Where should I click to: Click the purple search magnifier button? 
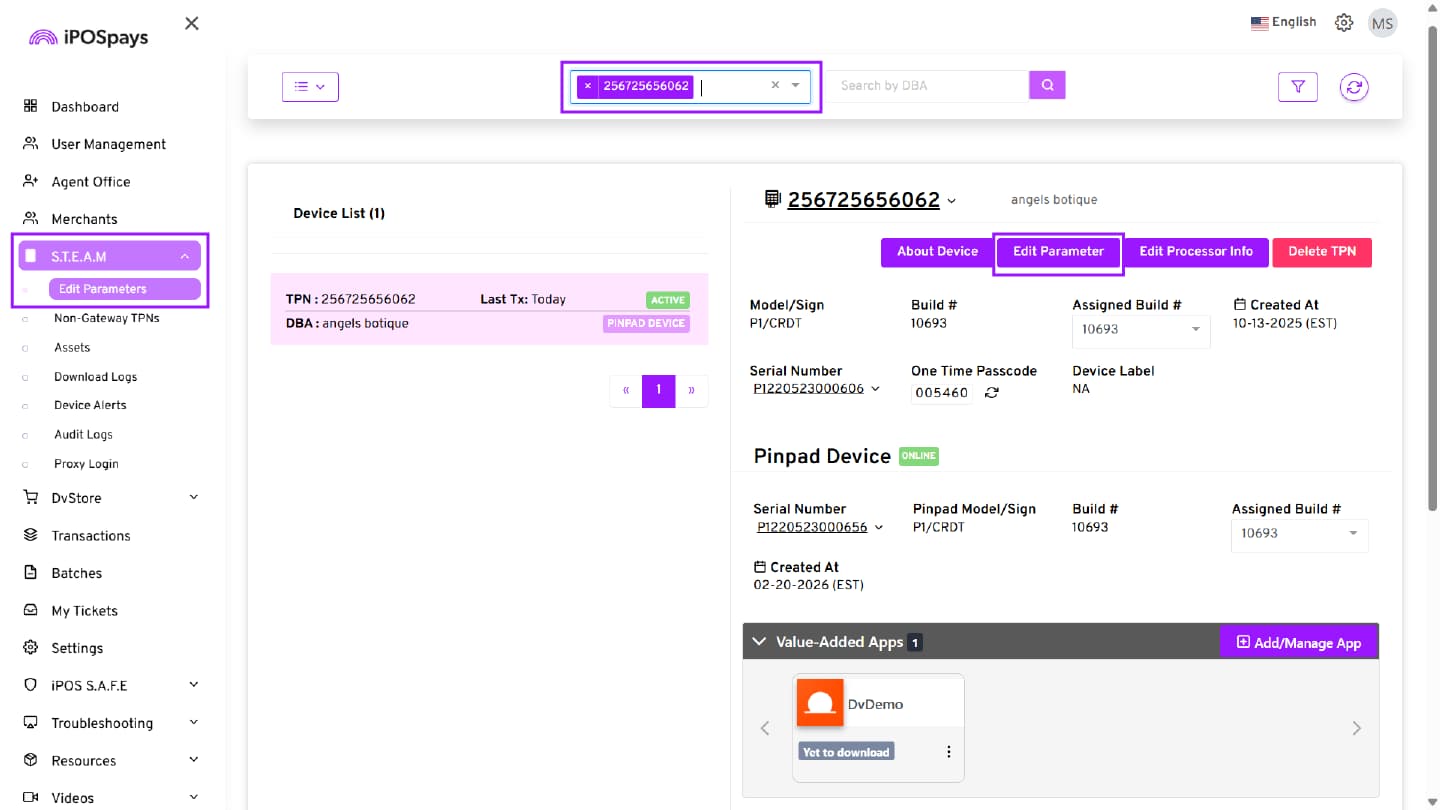(1047, 86)
